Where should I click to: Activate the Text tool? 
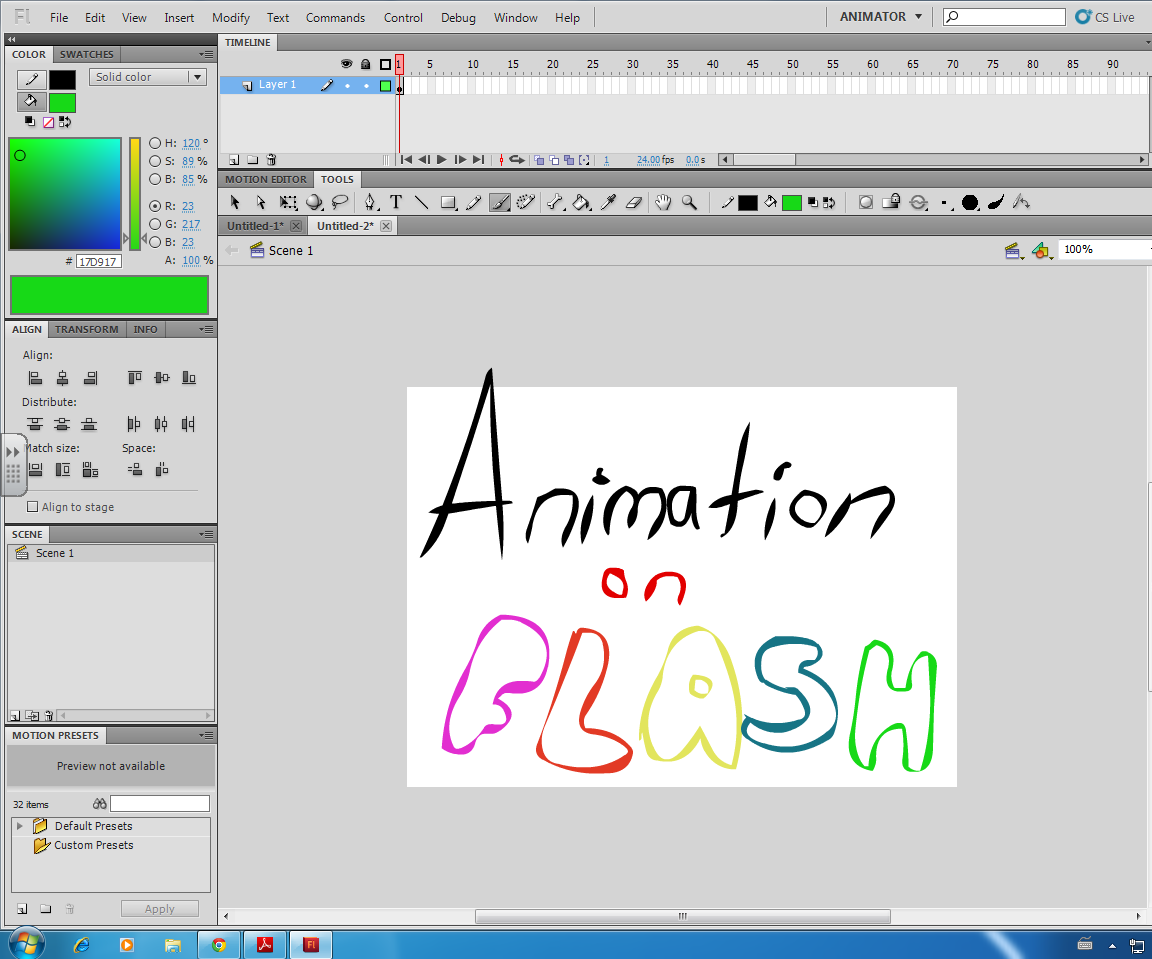click(396, 202)
